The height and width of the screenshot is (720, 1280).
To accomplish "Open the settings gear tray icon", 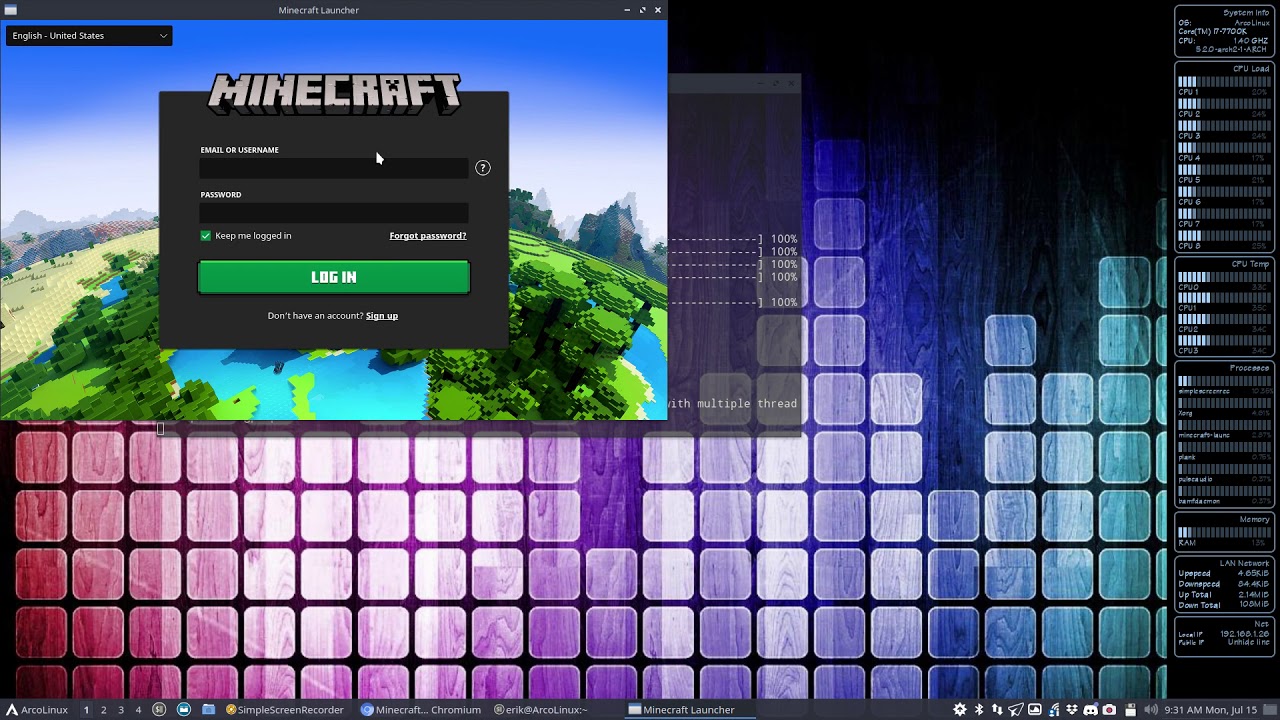I will pos(960,710).
